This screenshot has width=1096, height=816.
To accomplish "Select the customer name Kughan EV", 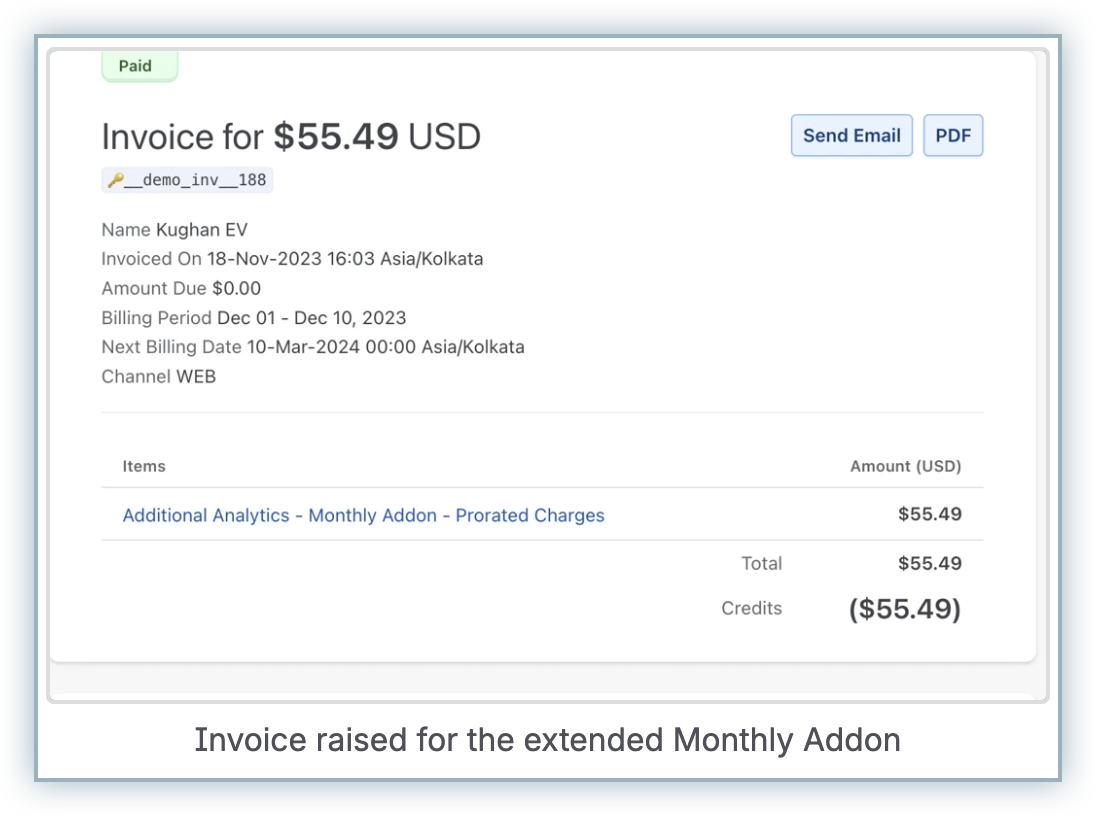I will coord(201,230).
